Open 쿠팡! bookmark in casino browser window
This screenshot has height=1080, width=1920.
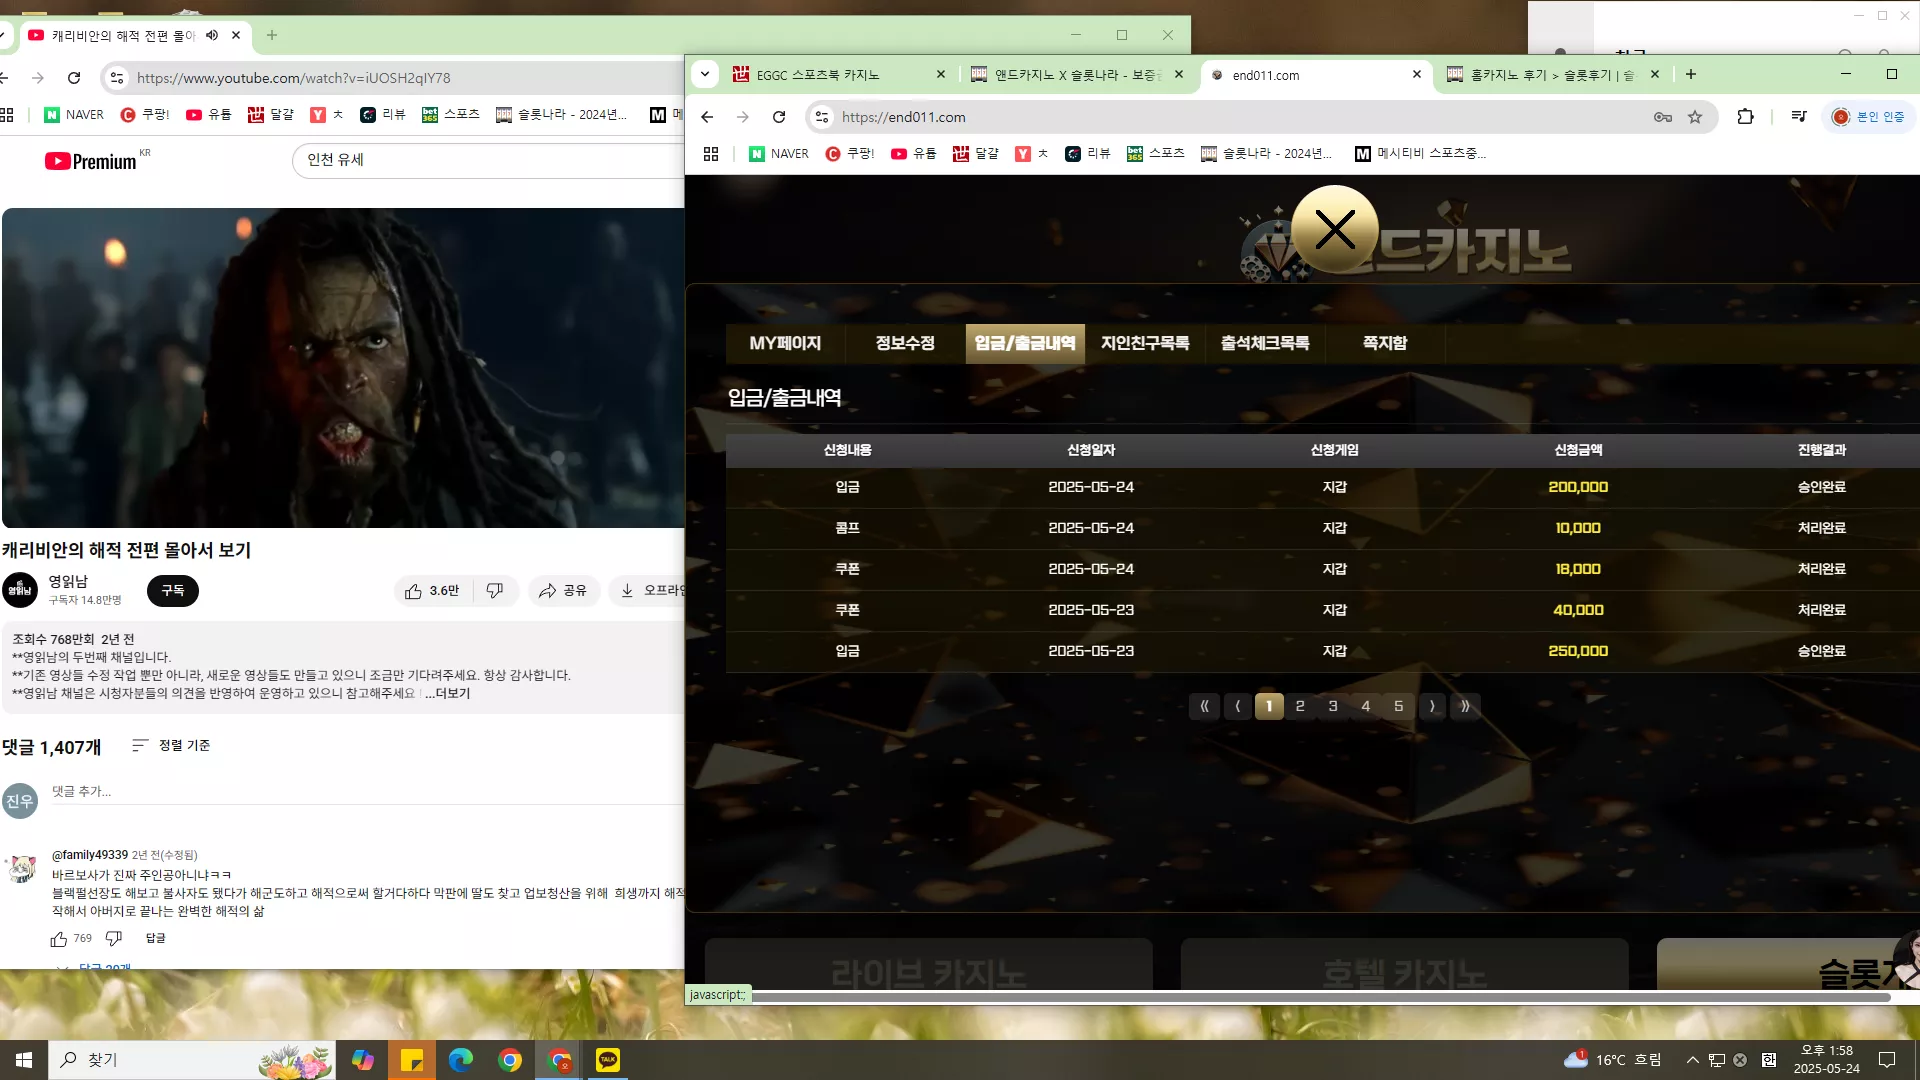point(849,154)
